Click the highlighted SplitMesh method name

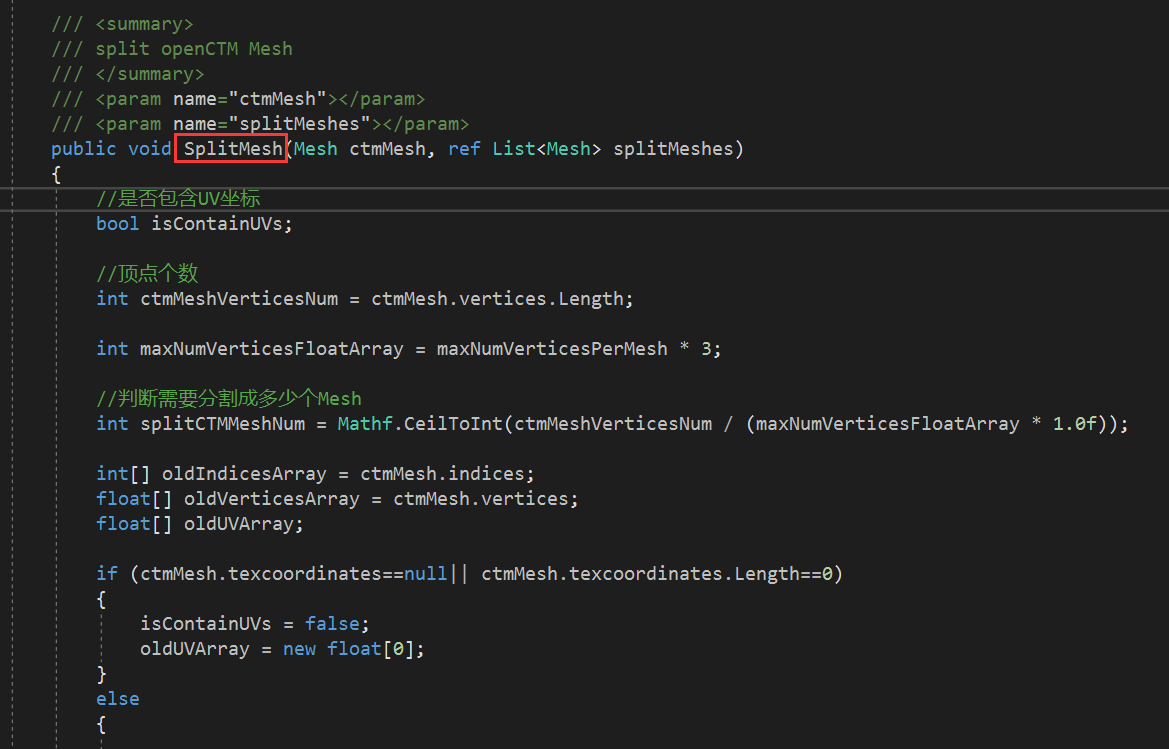[x=230, y=148]
